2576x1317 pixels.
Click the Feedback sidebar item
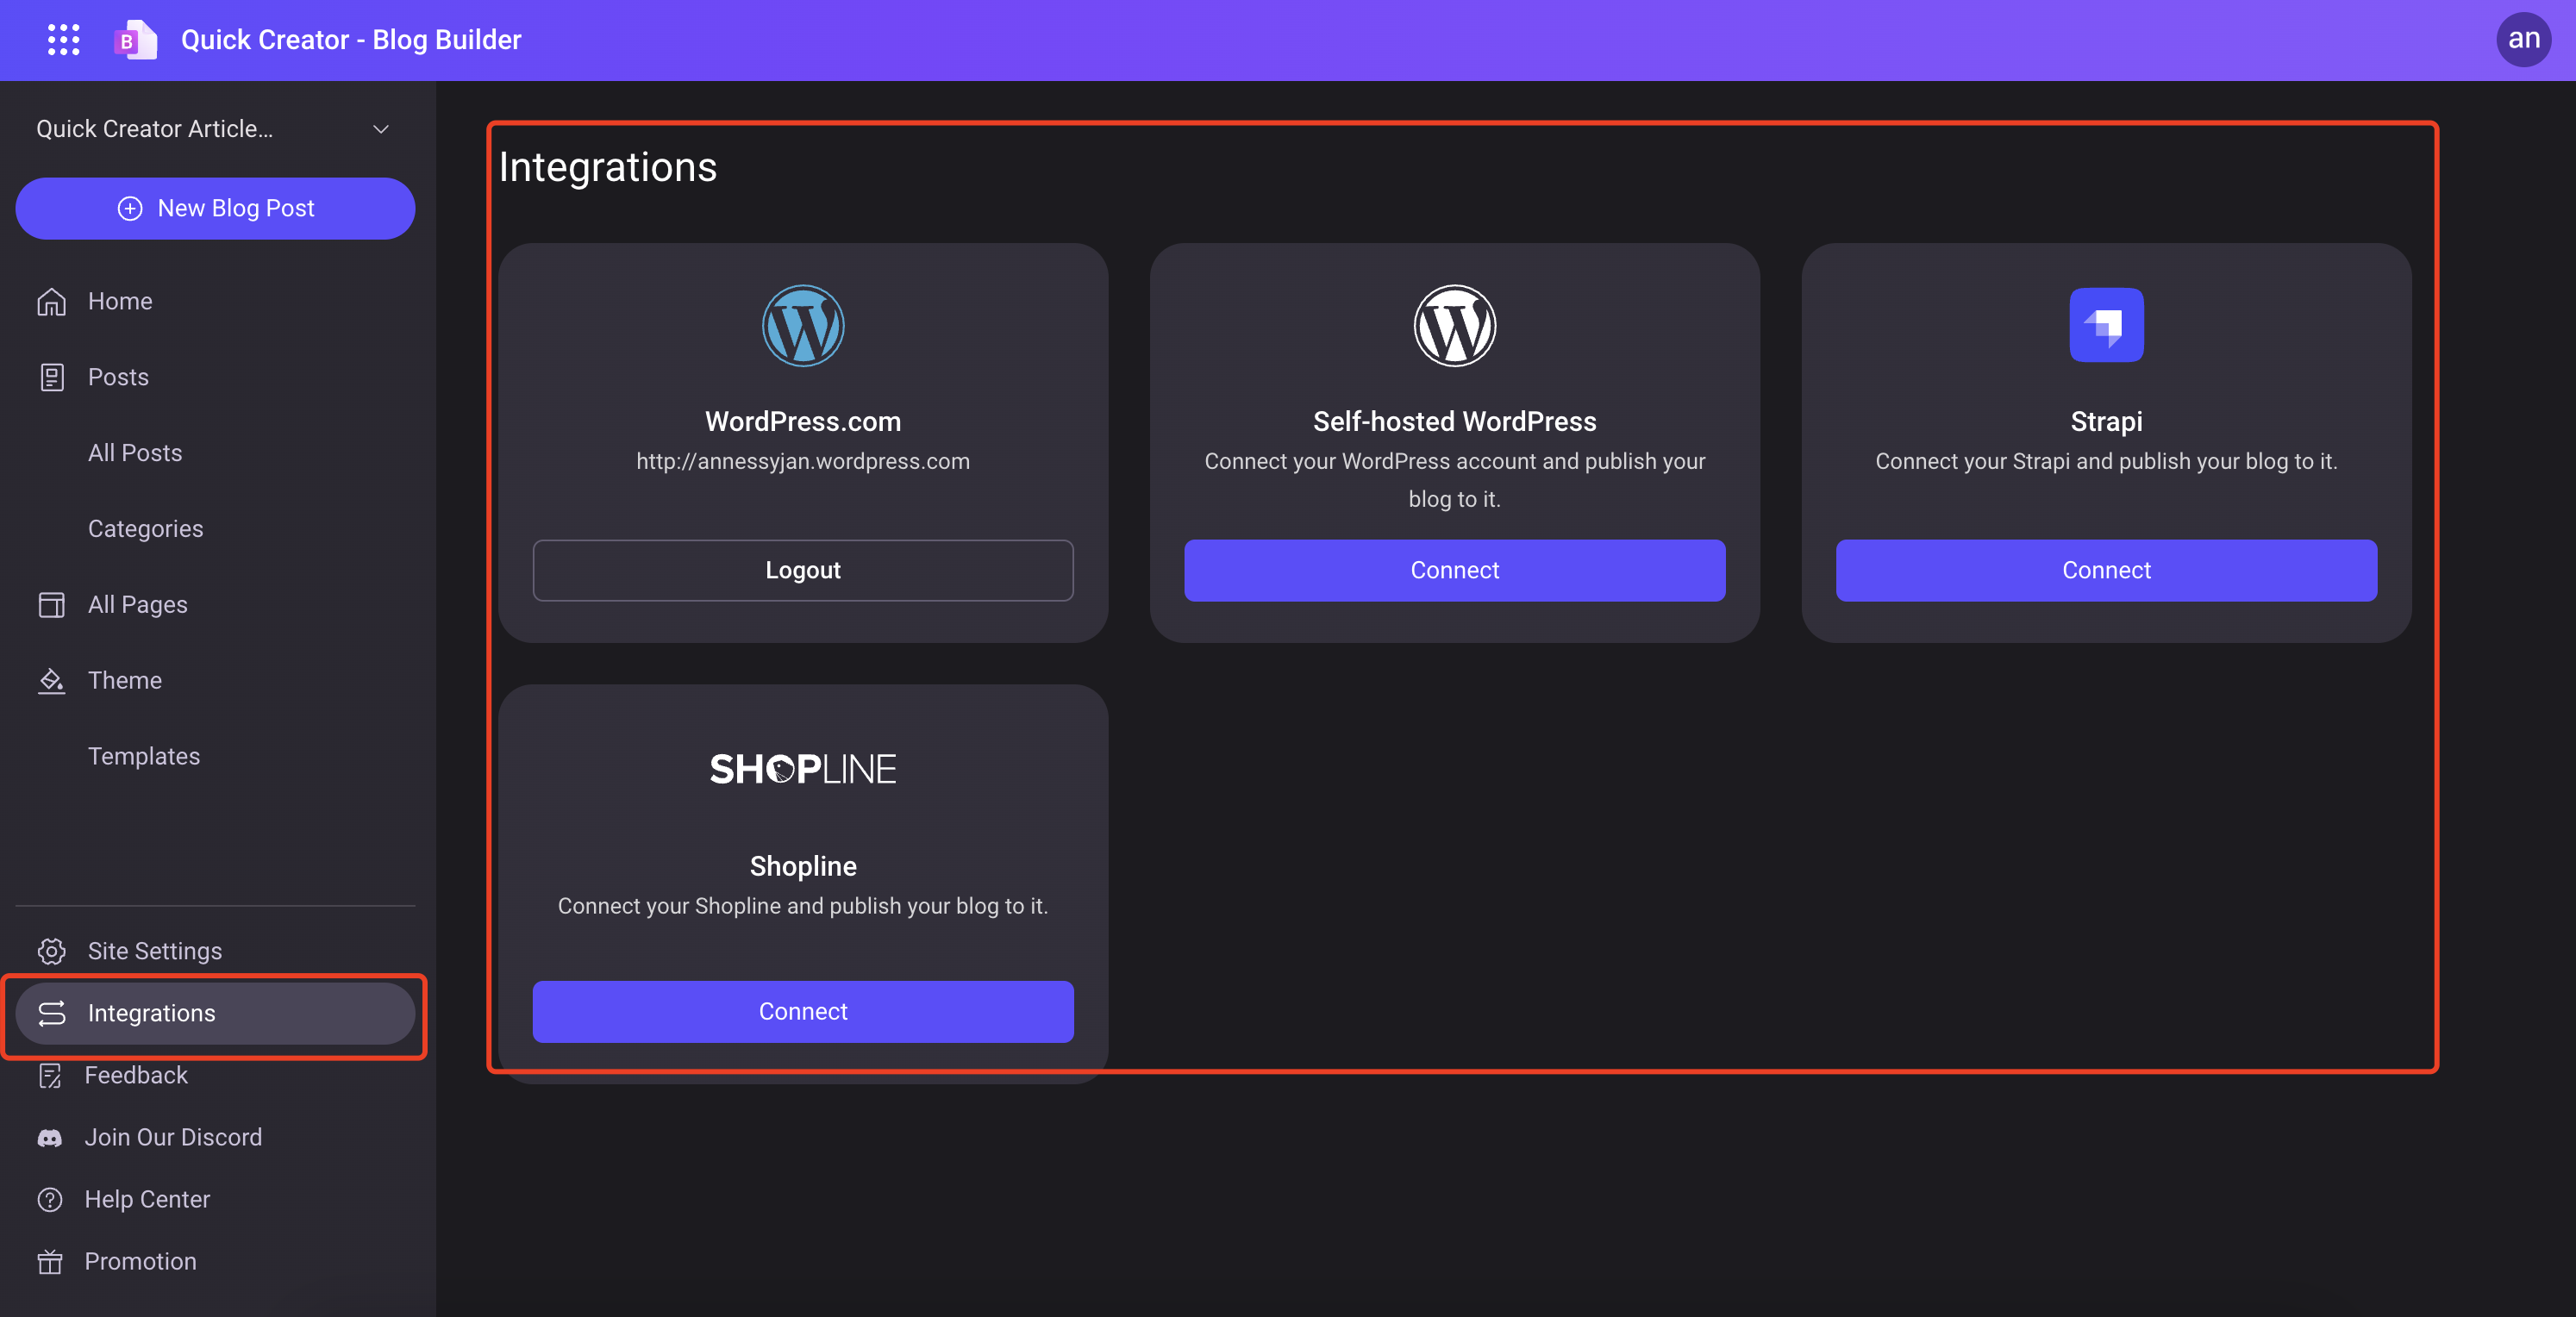point(136,1075)
